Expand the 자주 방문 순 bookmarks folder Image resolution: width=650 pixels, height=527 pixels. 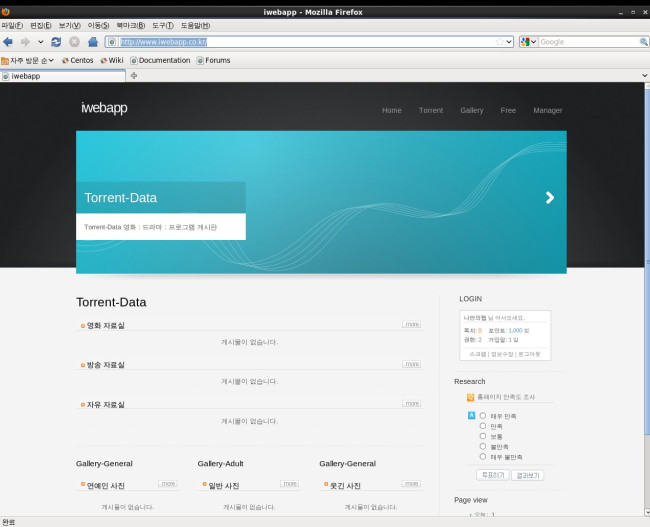(28, 61)
